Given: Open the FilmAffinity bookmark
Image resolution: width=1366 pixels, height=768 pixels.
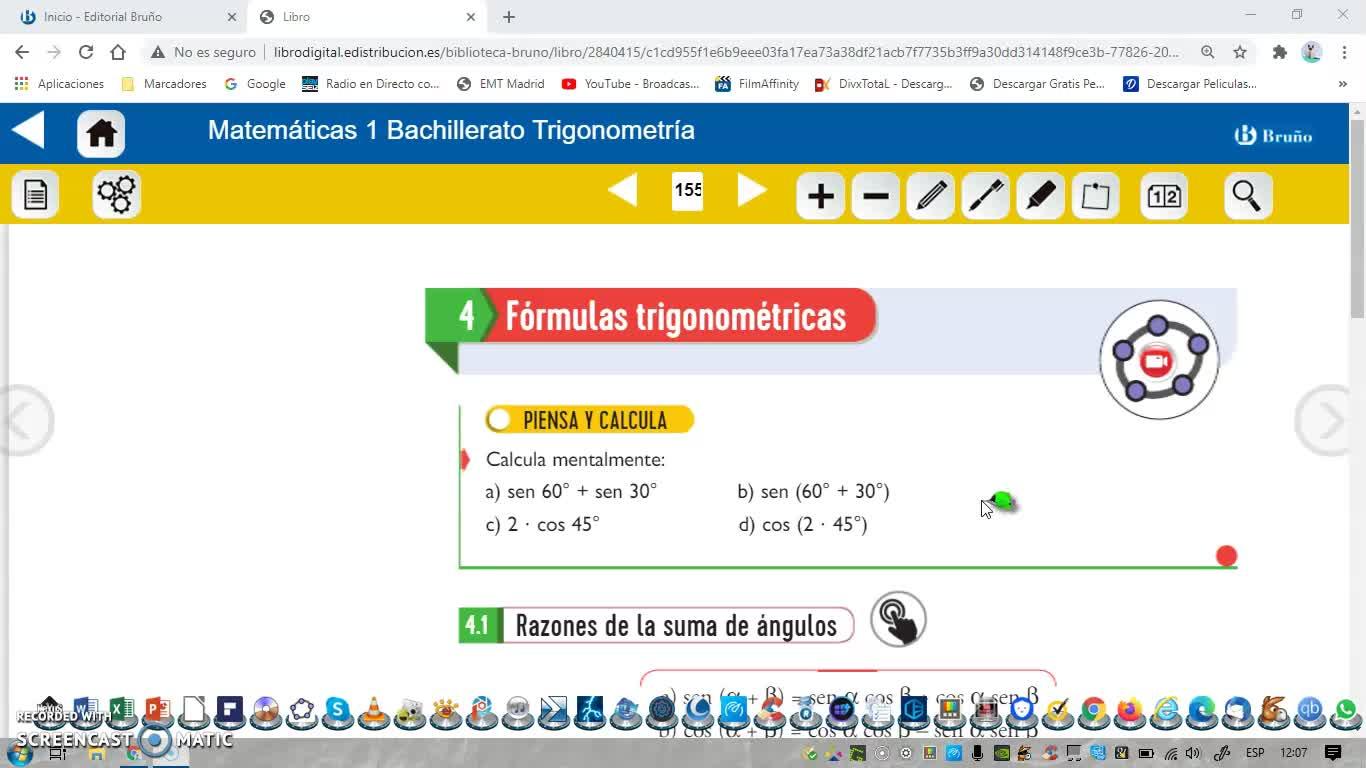Looking at the screenshot, I should pos(757,84).
